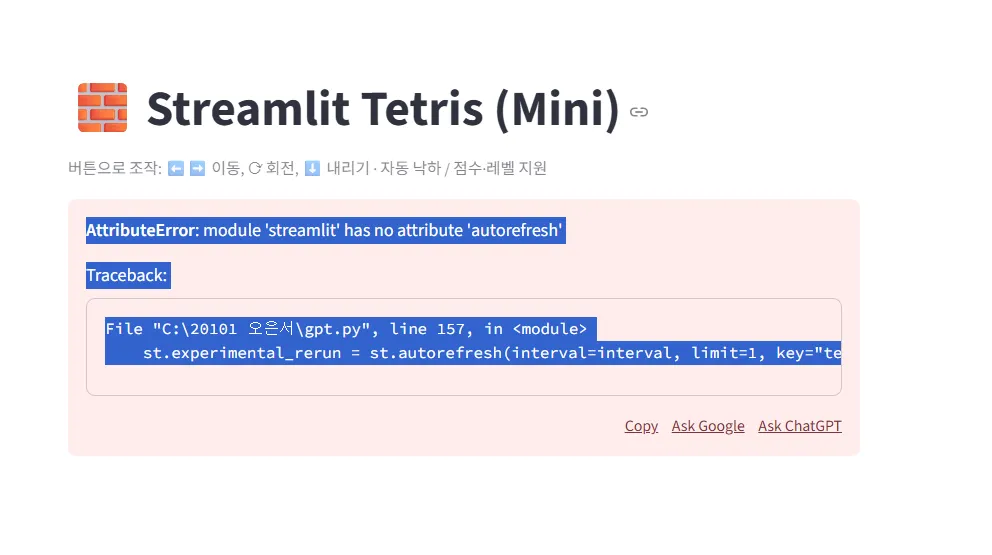The image size is (992, 555).
Task: Click the Traceback: label
Action: 127,275
